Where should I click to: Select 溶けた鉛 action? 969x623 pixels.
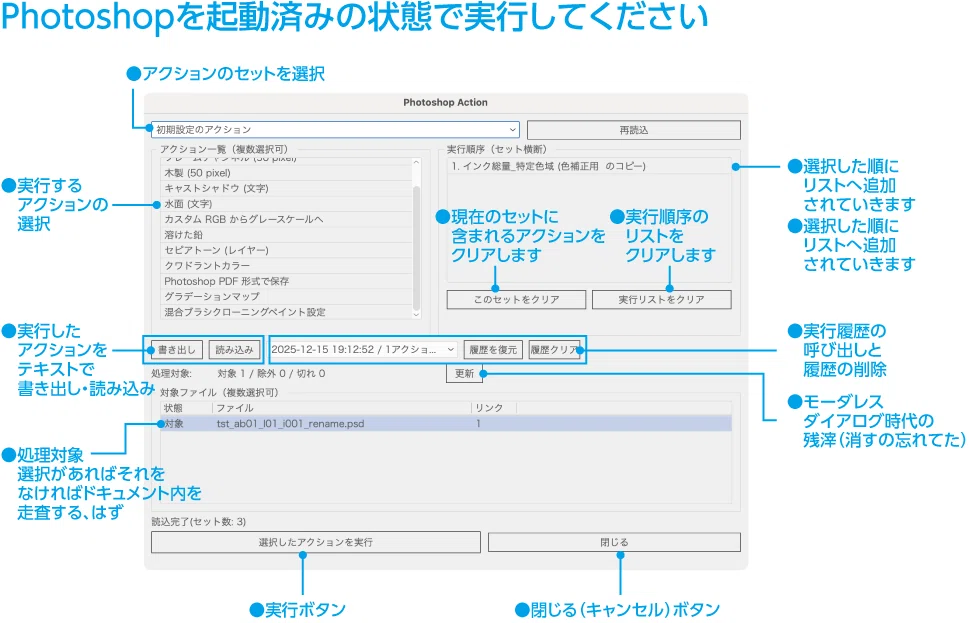286,235
